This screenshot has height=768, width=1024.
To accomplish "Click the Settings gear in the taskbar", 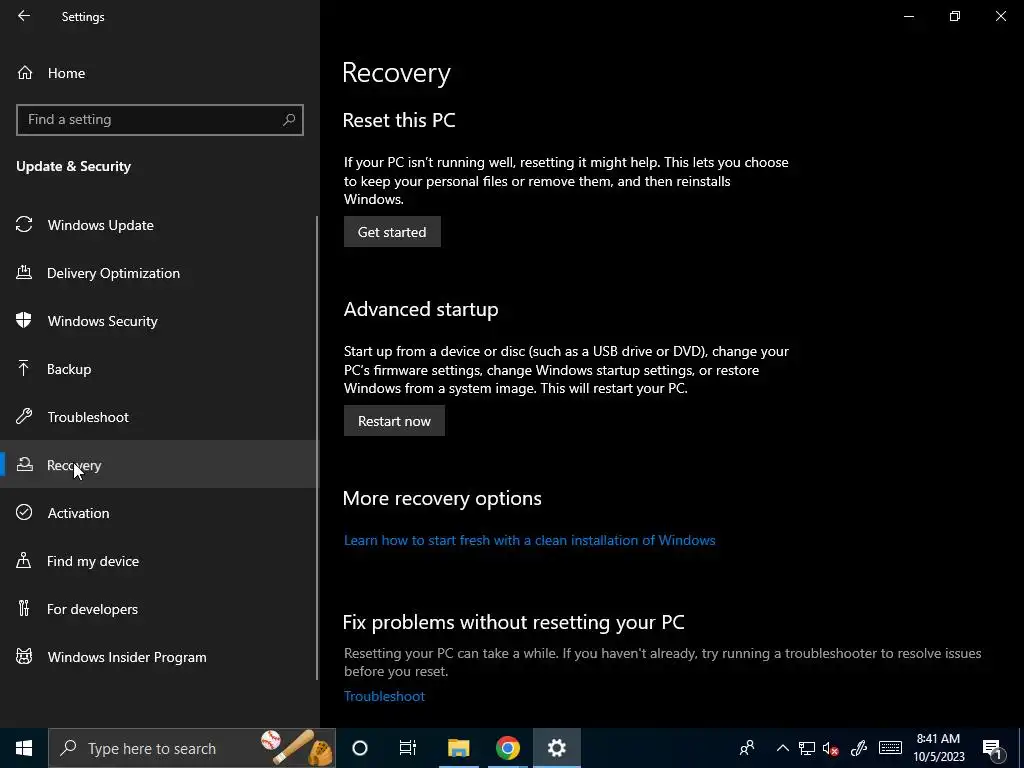I will coord(556,748).
